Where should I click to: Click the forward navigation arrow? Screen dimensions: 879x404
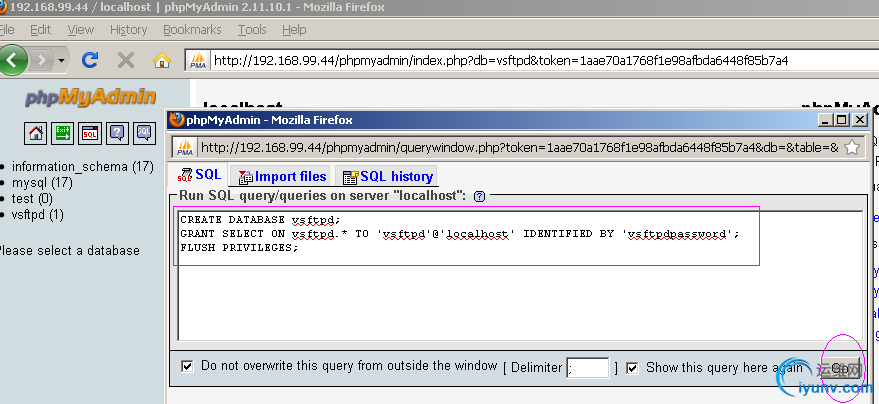(42, 59)
